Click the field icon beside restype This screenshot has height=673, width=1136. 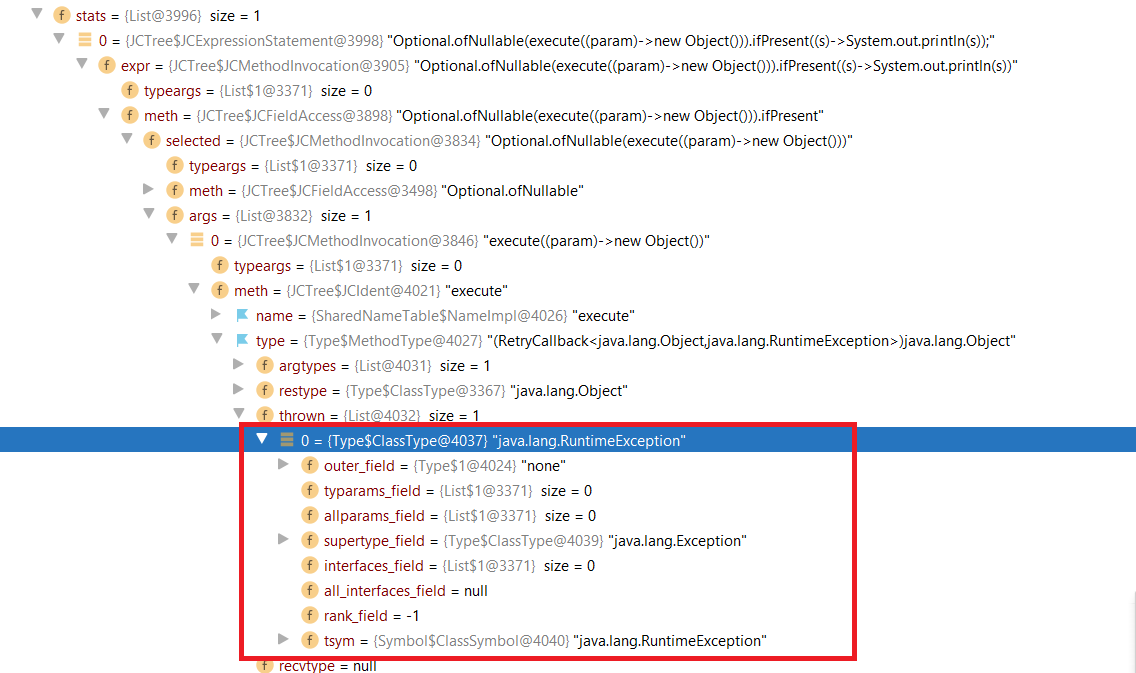click(264, 390)
